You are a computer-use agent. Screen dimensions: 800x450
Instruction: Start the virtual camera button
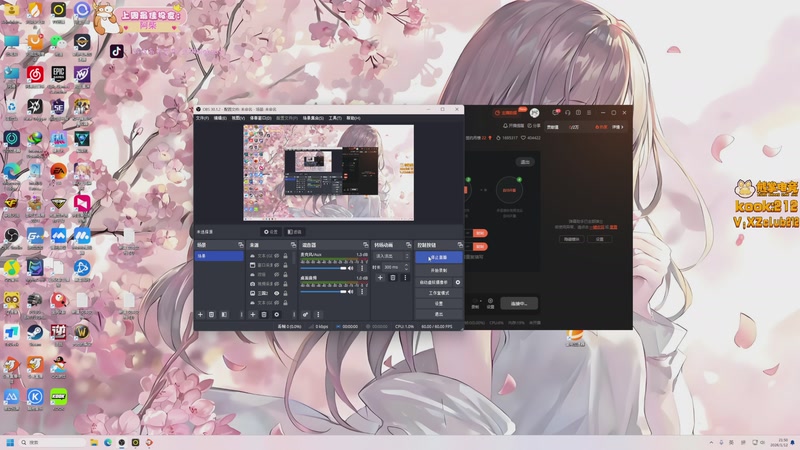(434, 282)
